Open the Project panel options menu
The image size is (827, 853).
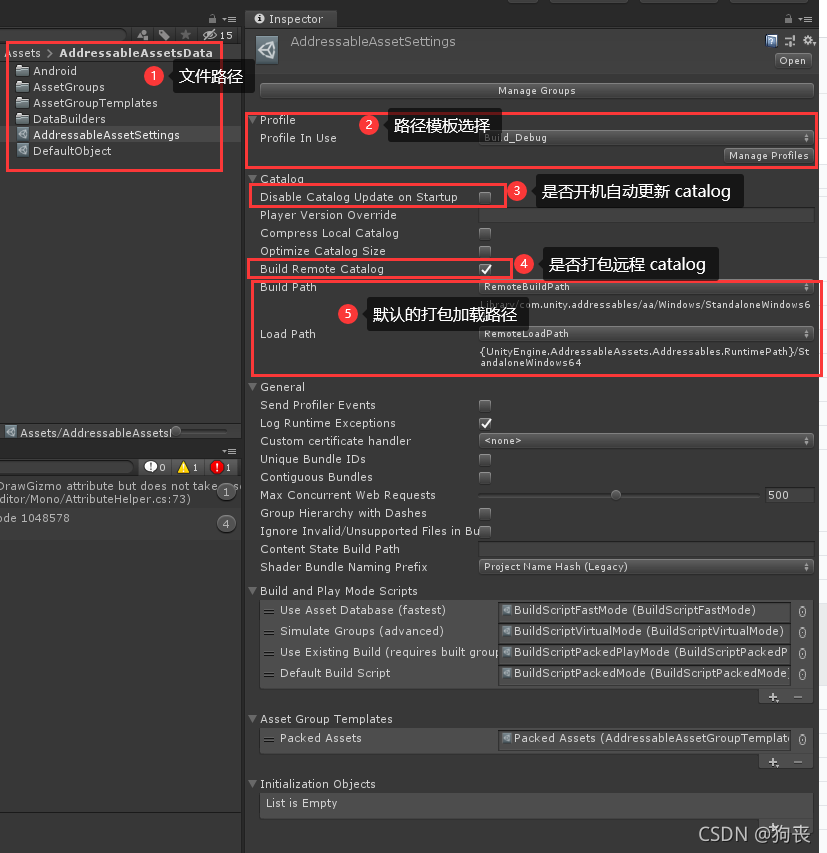[x=229, y=20]
